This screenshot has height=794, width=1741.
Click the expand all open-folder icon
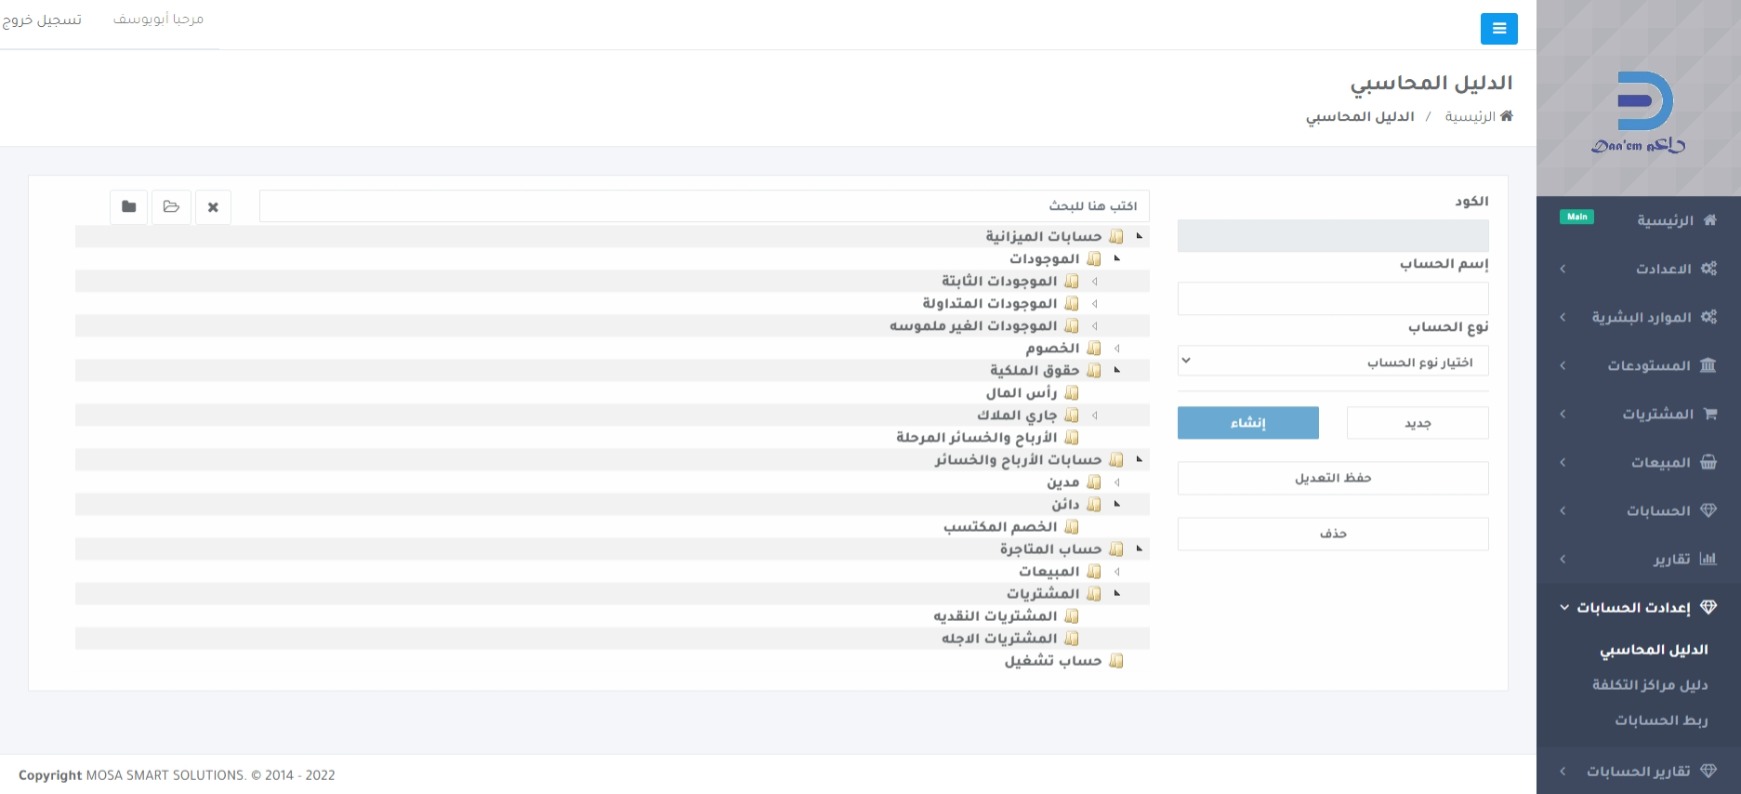[x=171, y=207]
